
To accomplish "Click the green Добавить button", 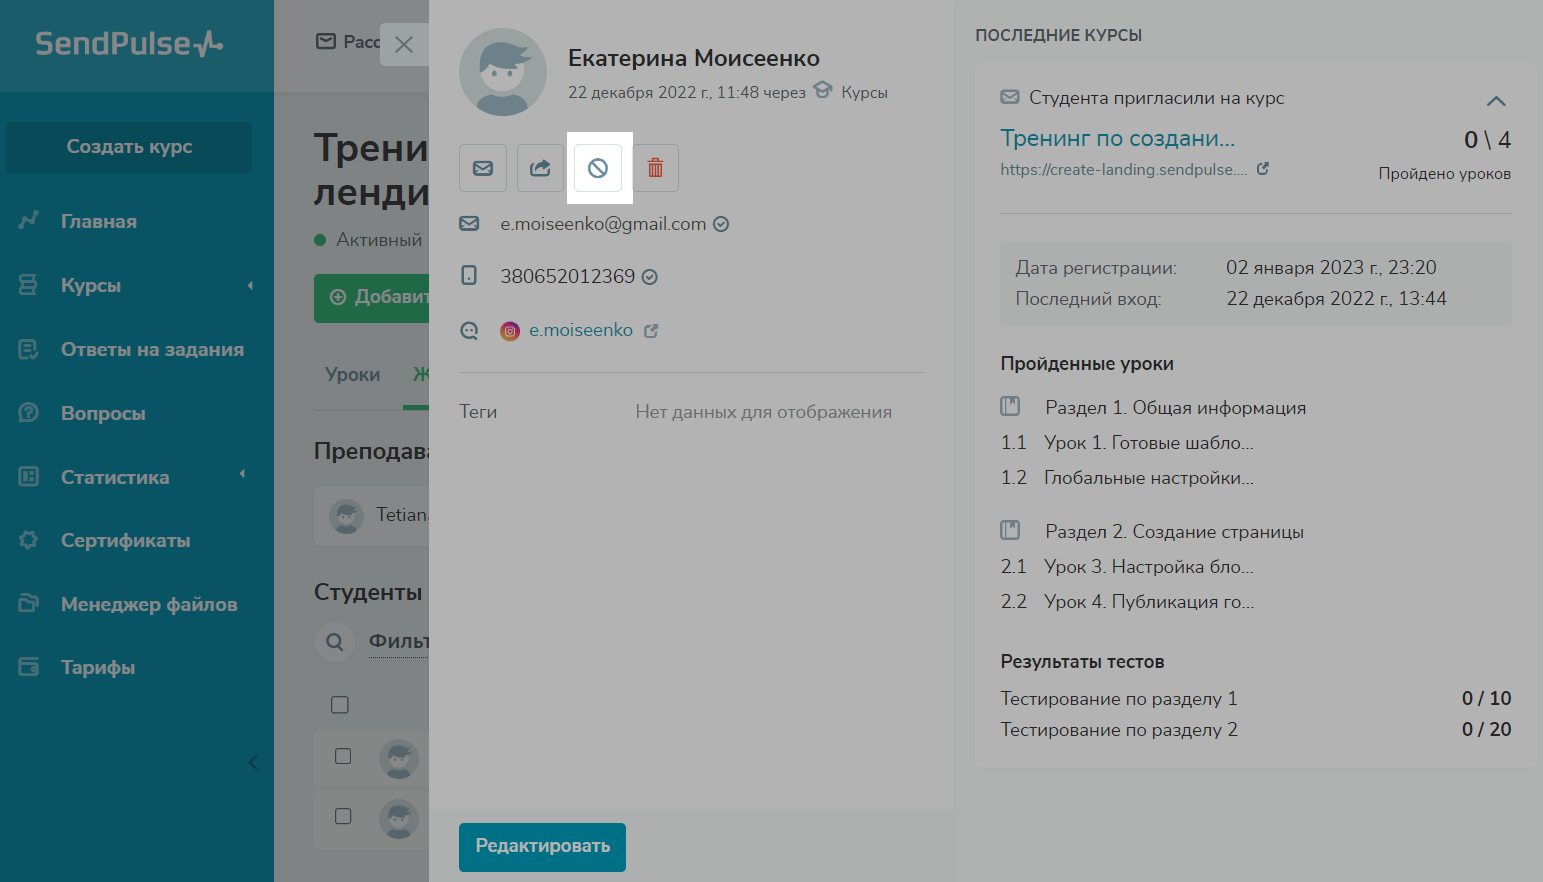I will [x=372, y=297].
